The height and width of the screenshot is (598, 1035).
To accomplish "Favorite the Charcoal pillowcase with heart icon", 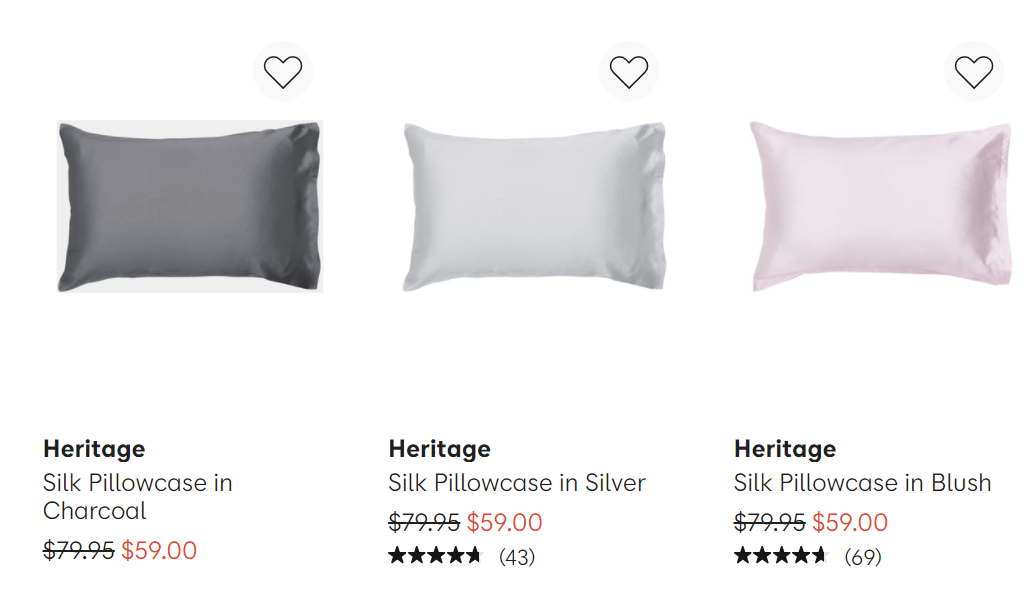I will coord(283,71).
